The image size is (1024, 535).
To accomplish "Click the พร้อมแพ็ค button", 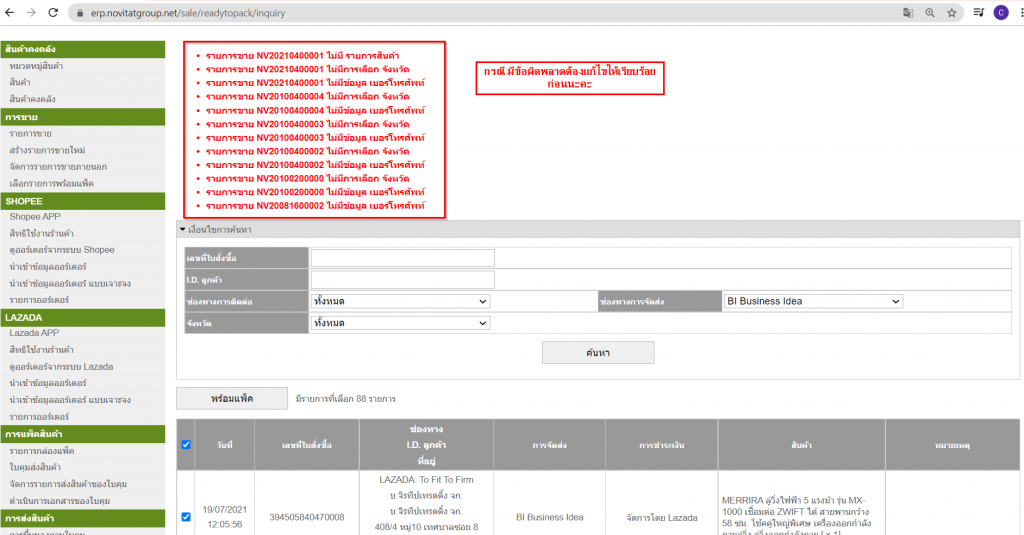I will (x=232, y=398).
